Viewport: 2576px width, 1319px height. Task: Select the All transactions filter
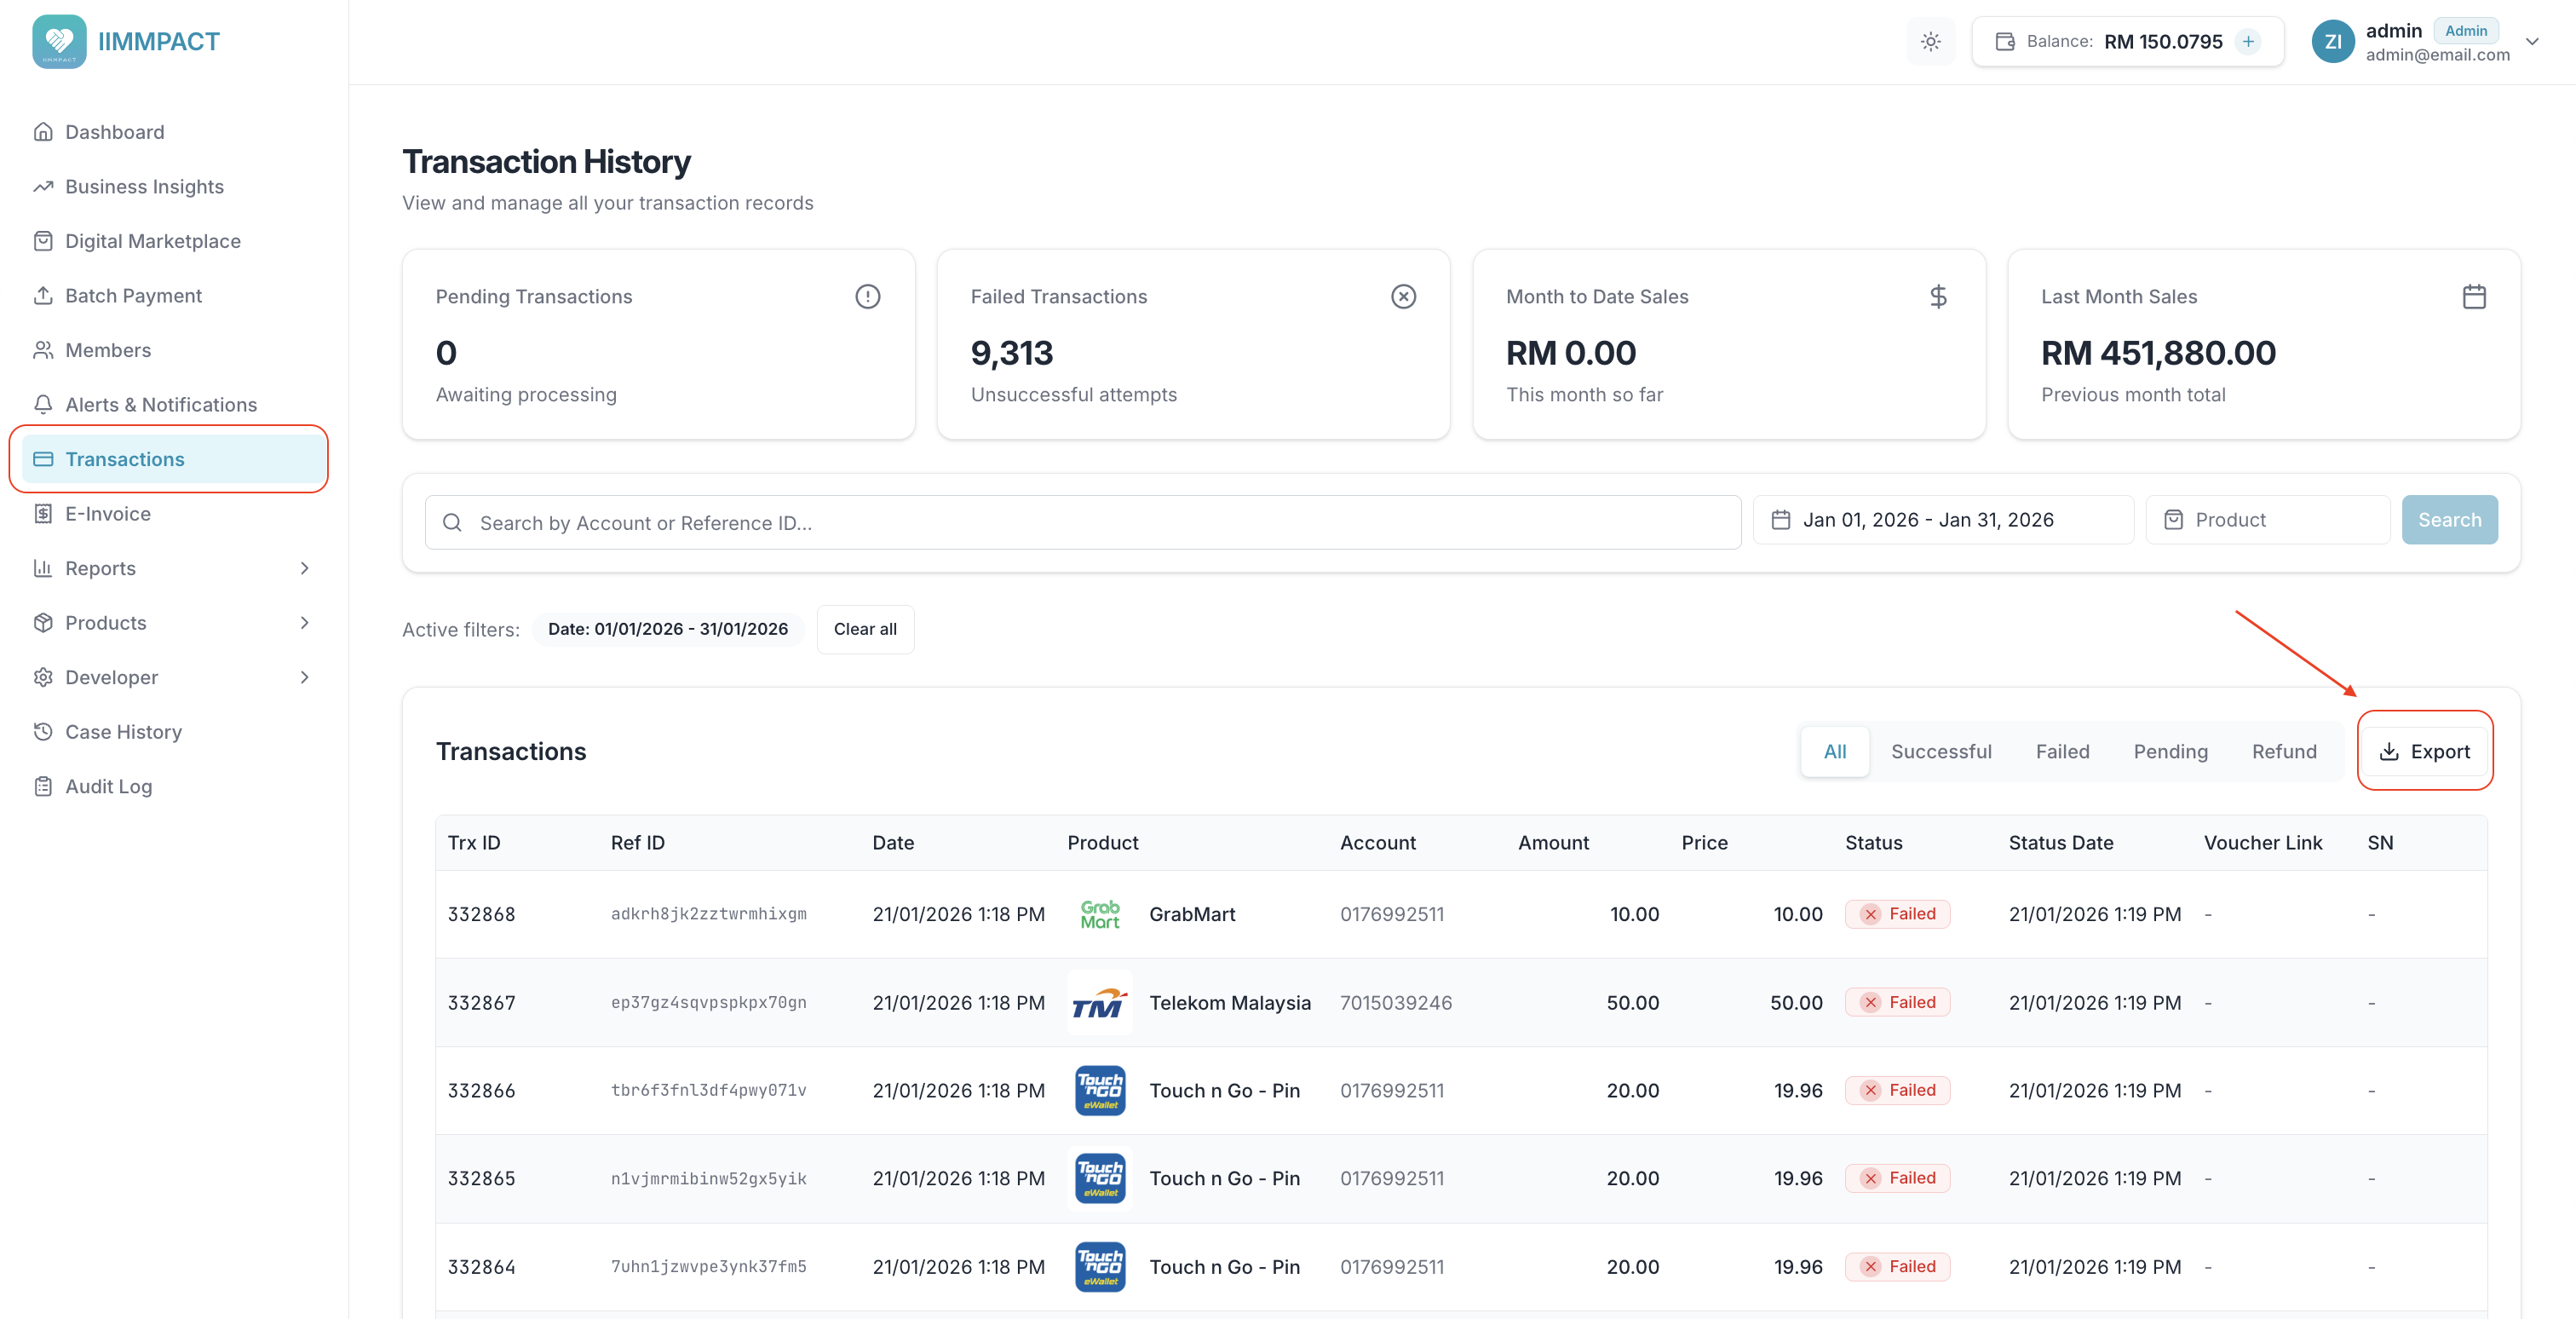tap(1834, 751)
